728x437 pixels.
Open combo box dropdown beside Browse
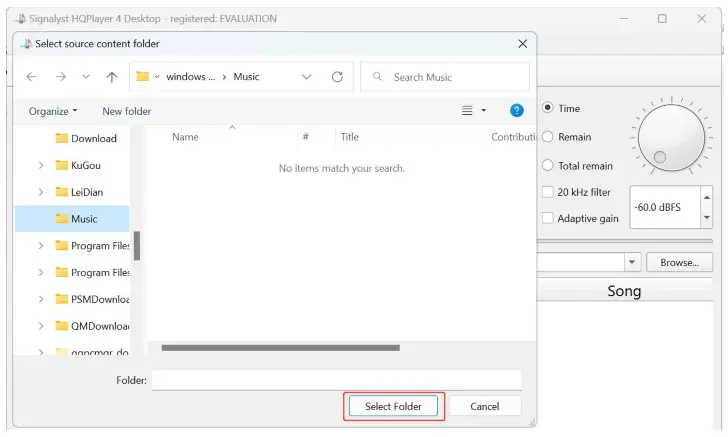tap(631, 262)
